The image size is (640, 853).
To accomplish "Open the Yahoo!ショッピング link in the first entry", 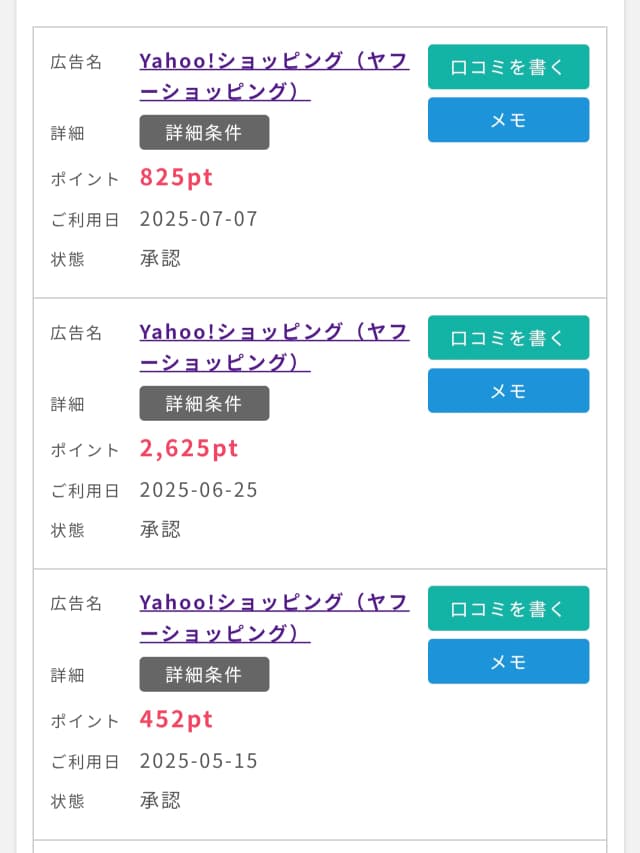I will [x=273, y=61].
